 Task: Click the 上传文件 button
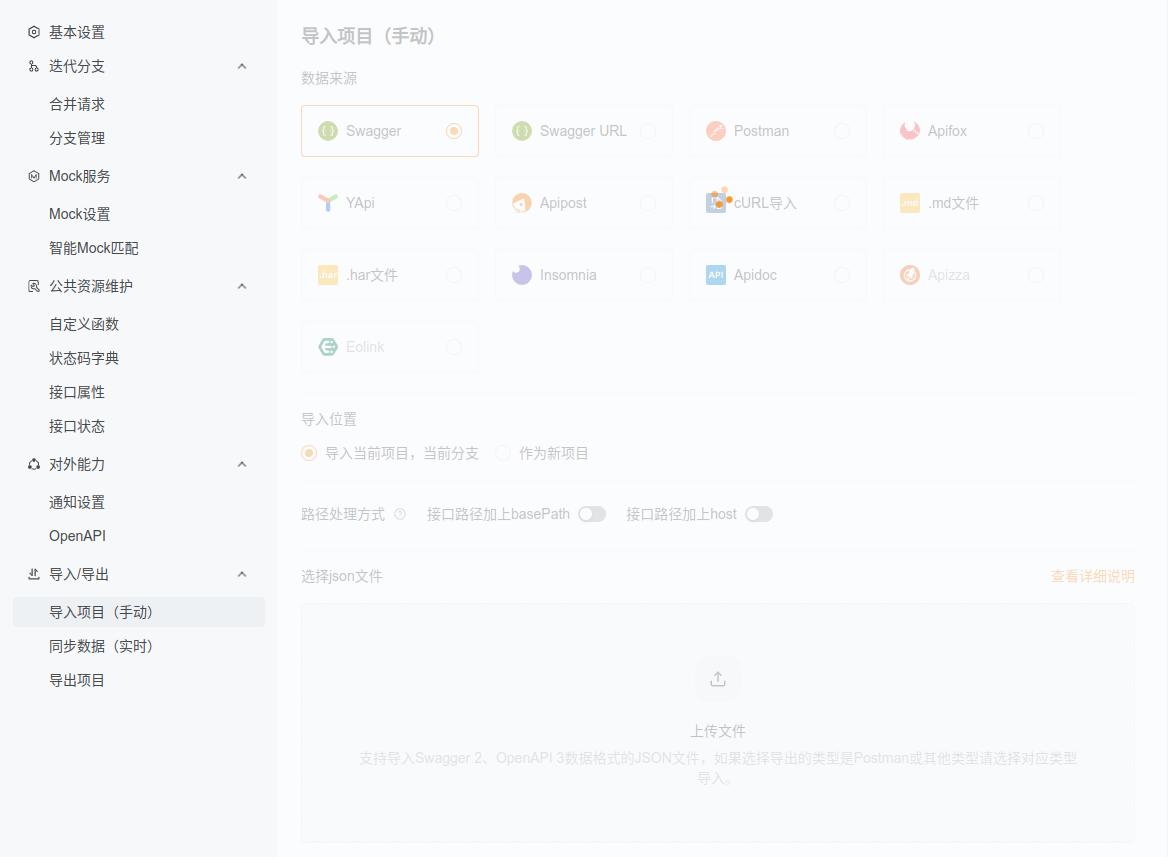pyautogui.click(x=717, y=730)
